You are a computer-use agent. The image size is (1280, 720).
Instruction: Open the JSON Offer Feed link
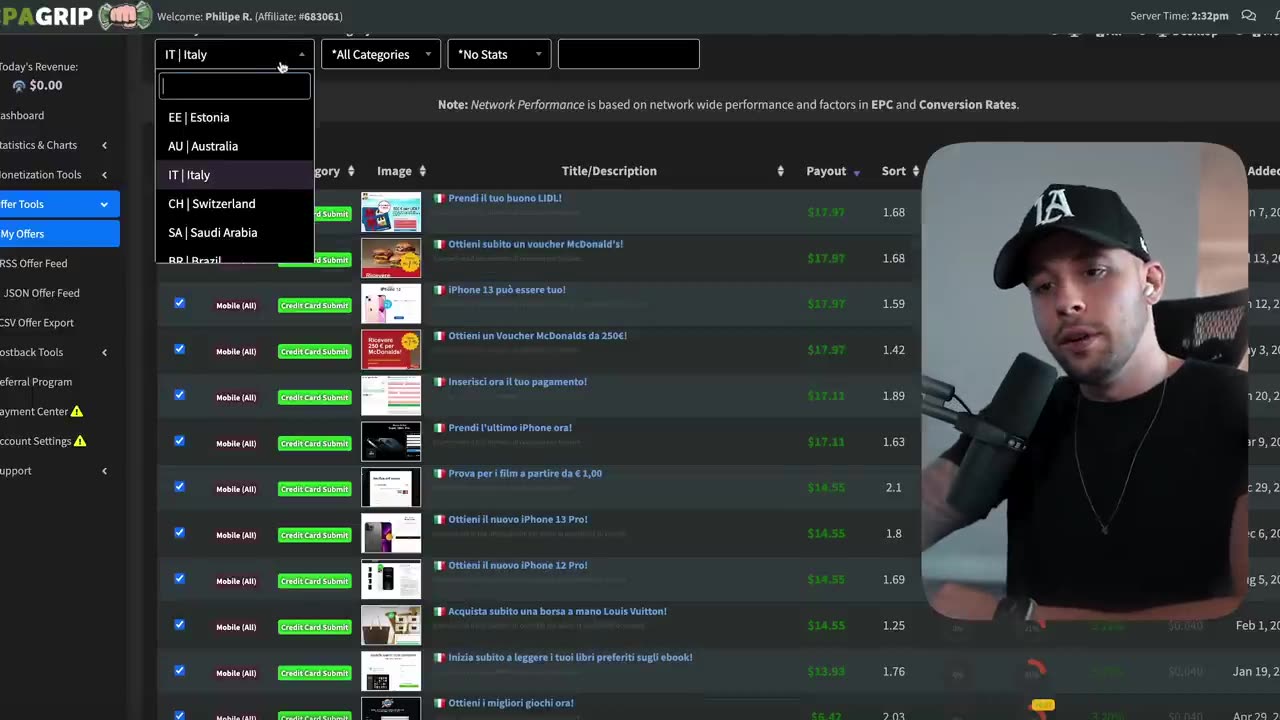tap(41, 293)
